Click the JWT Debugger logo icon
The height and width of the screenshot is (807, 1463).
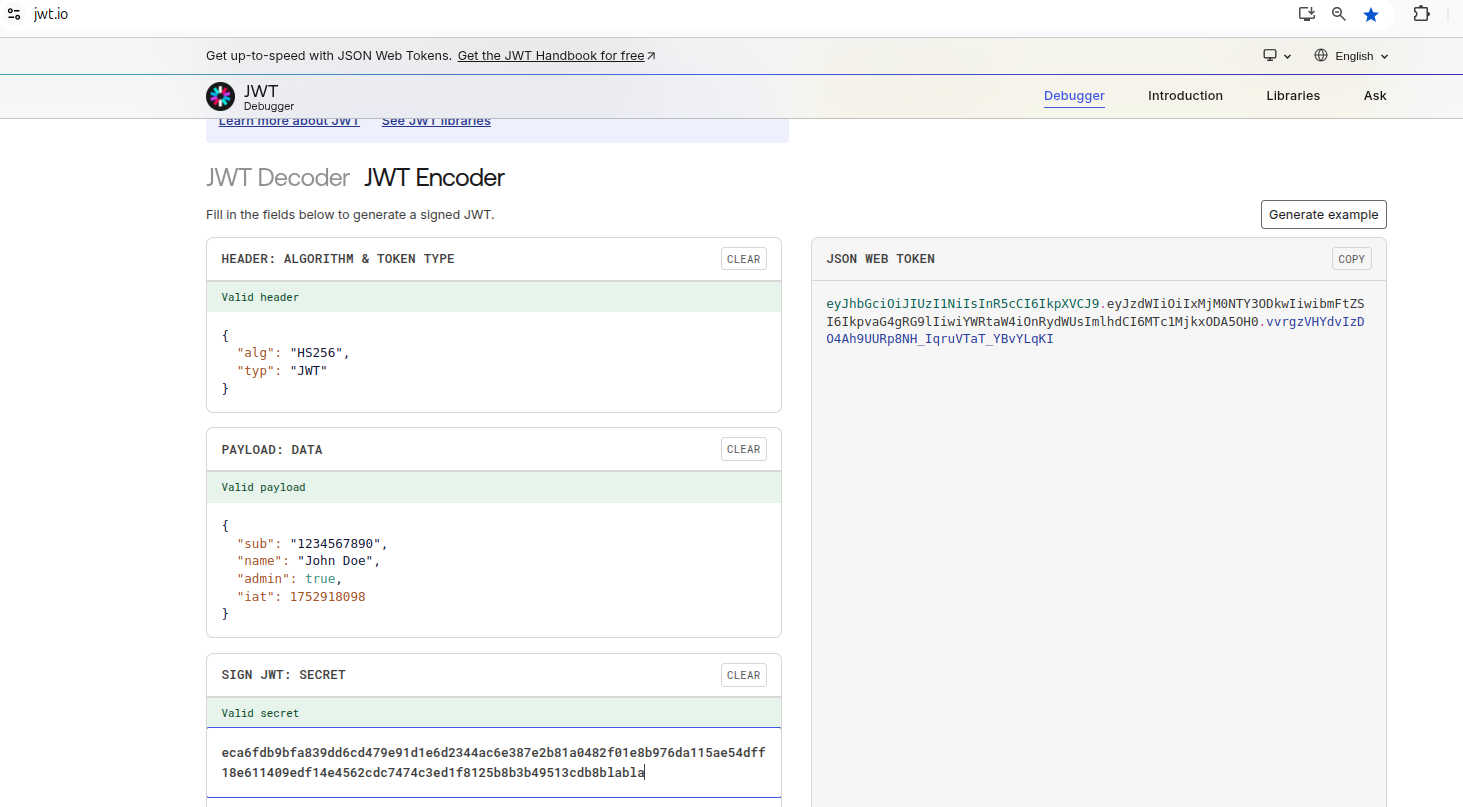(x=220, y=97)
